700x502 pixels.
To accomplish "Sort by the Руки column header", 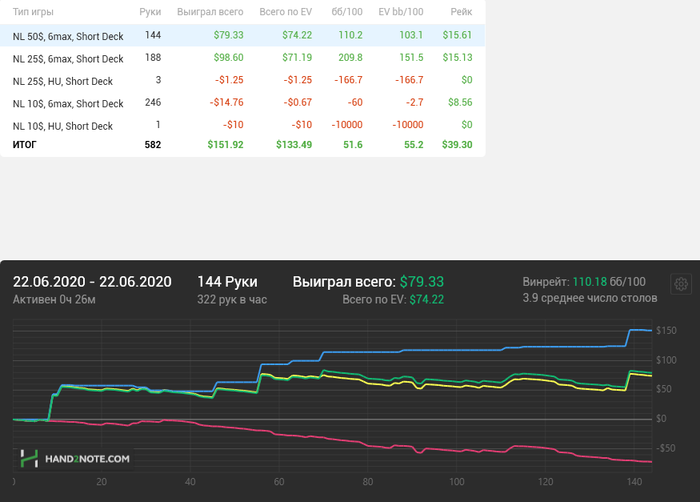I will [150, 12].
